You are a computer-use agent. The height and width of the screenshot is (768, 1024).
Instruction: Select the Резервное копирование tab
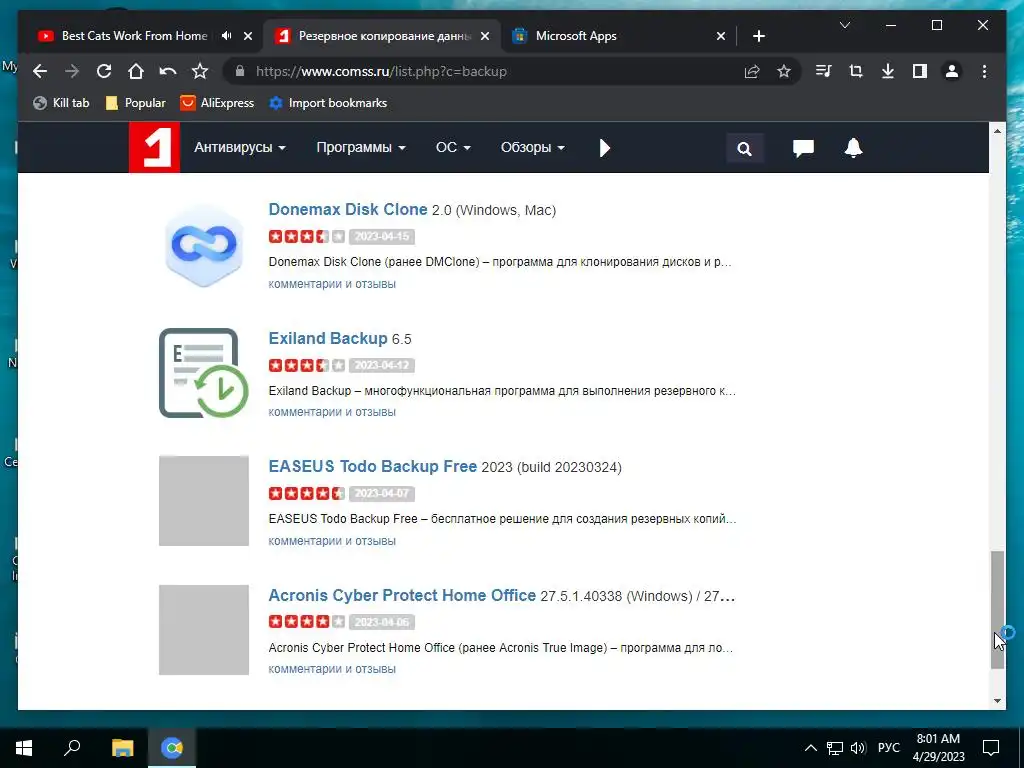(384, 36)
